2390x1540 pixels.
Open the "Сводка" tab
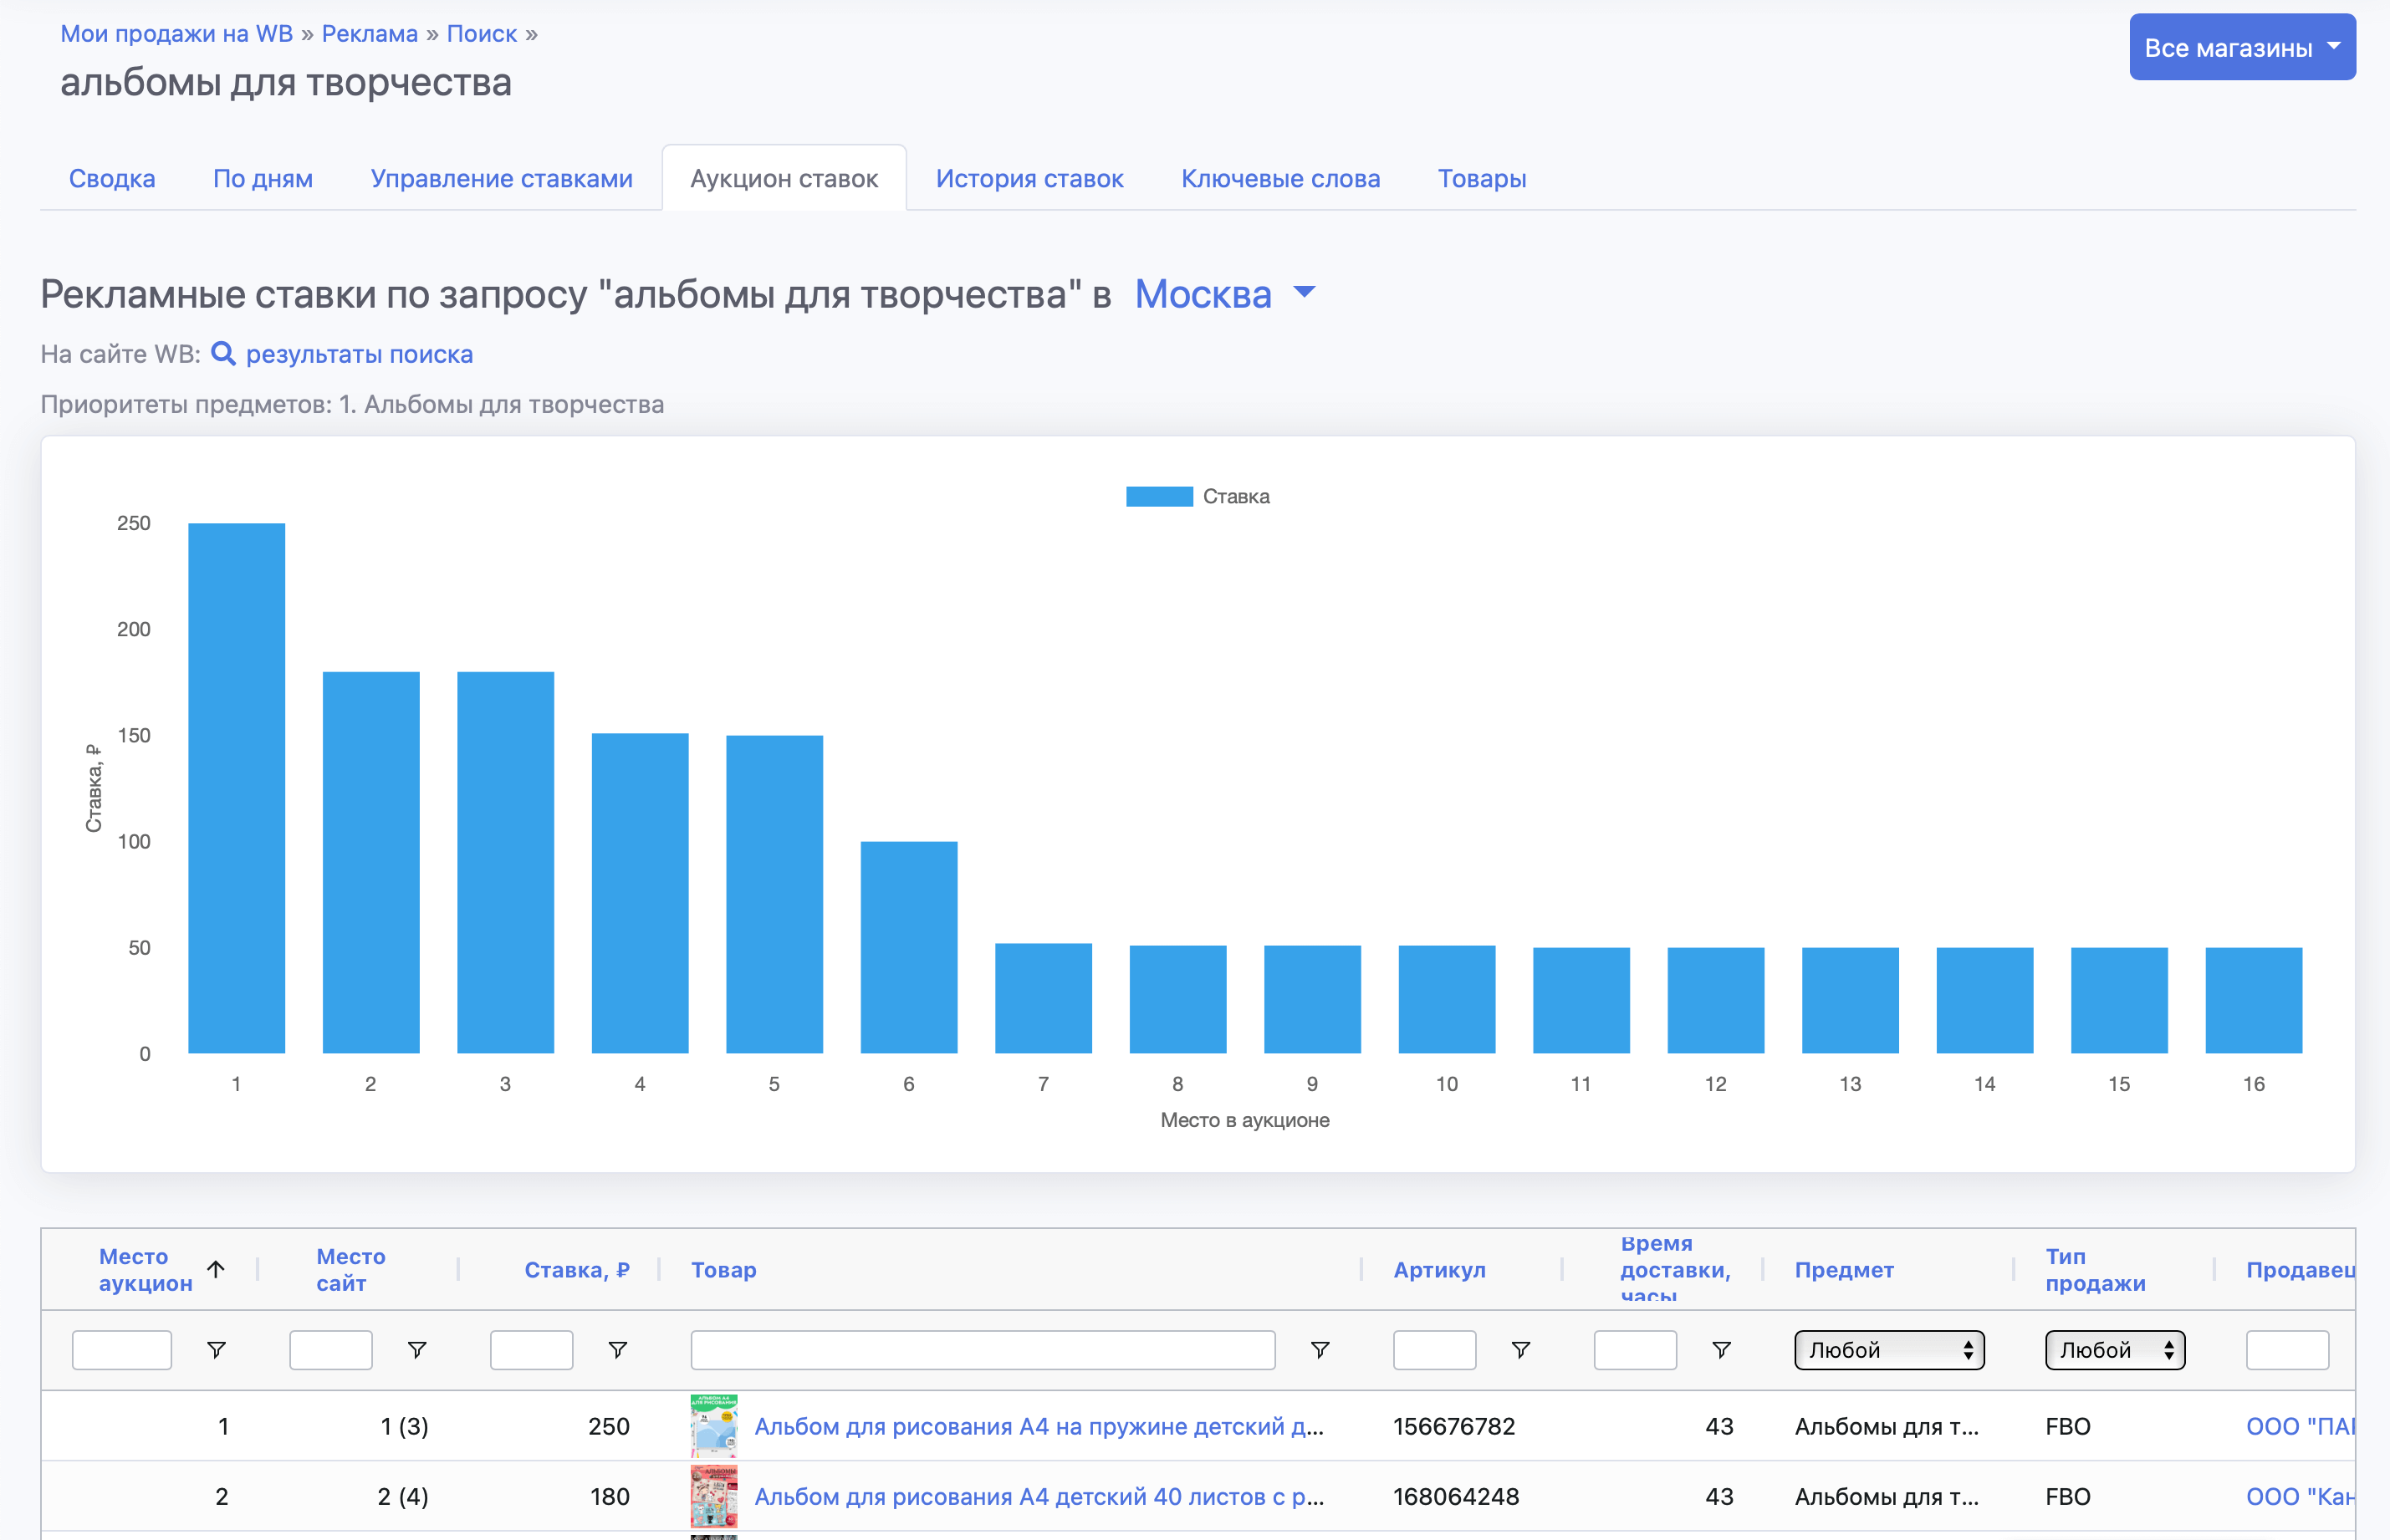click(112, 178)
